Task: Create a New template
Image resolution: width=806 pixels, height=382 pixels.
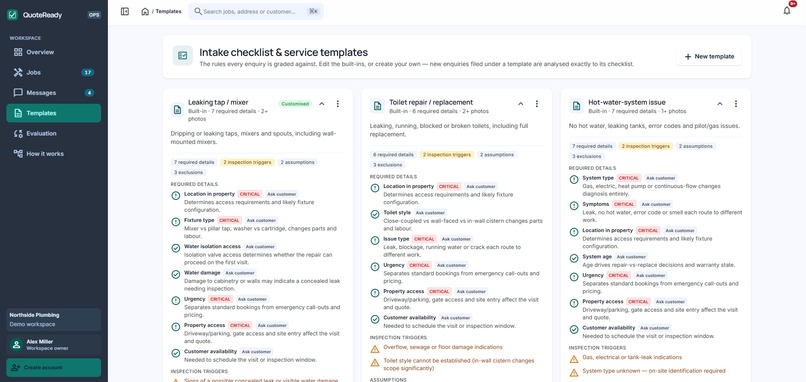Action: [708, 57]
